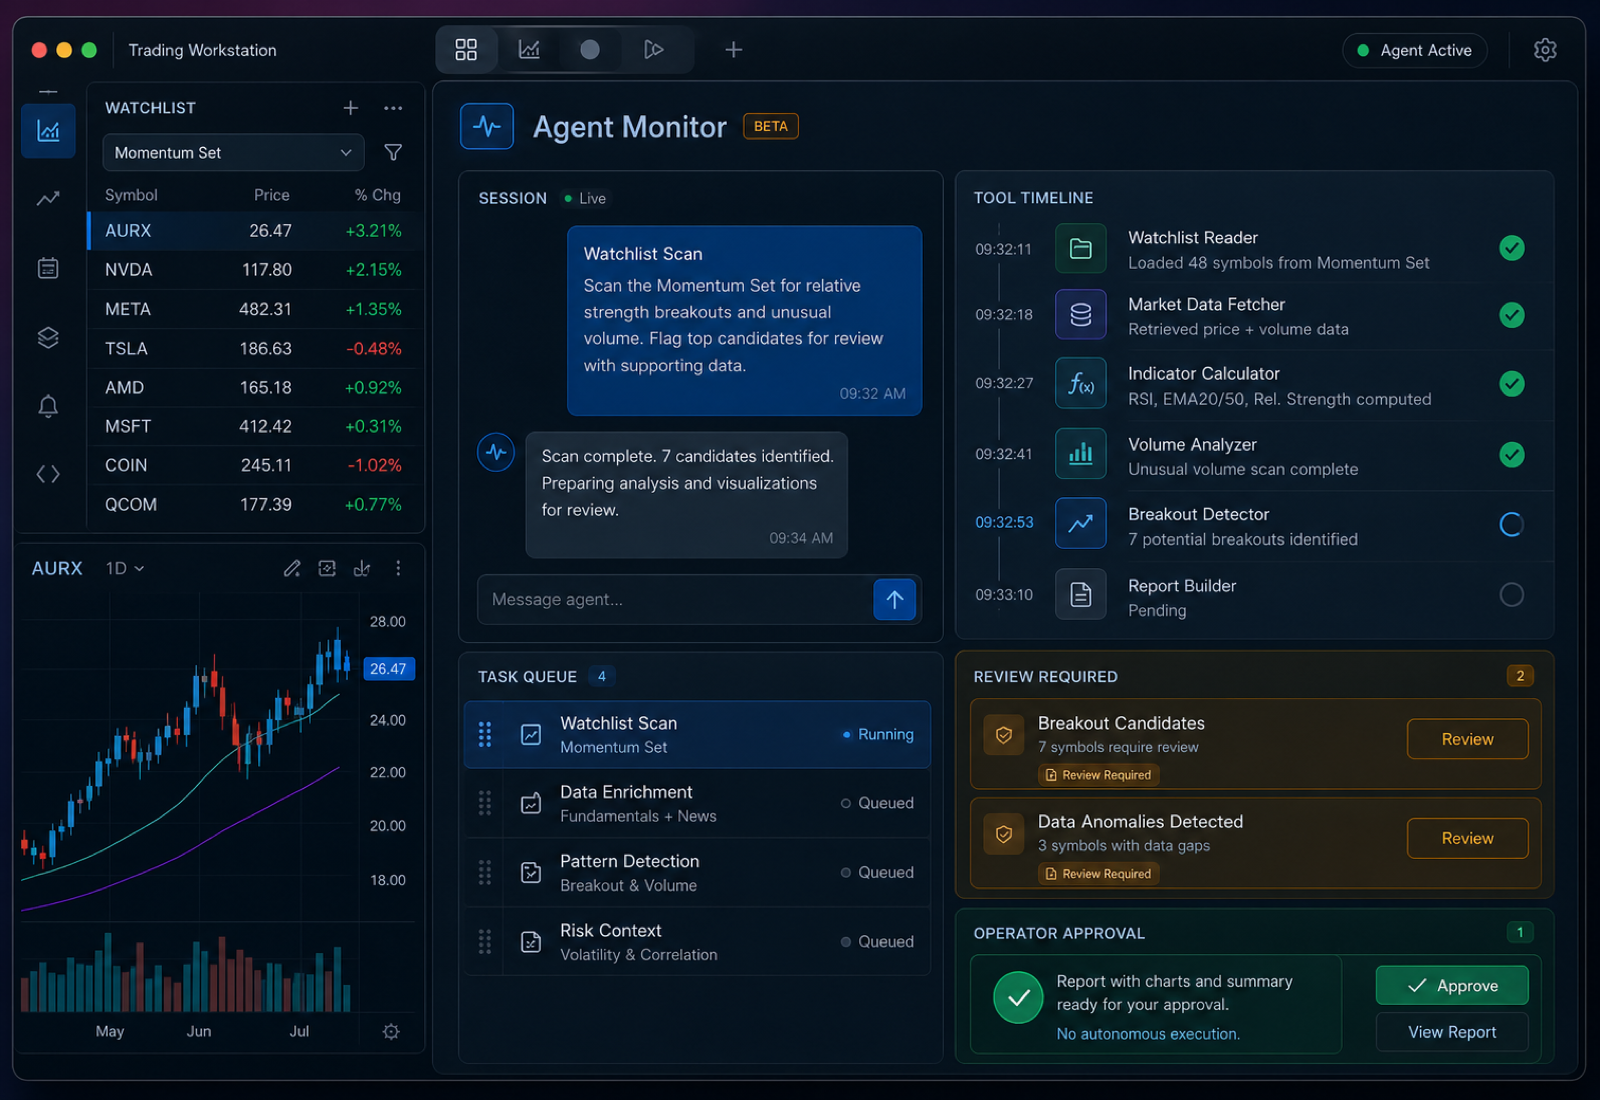Click the Volume Analyzer completed checkmark
The image size is (1600, 1100).
pos(1512,454)
